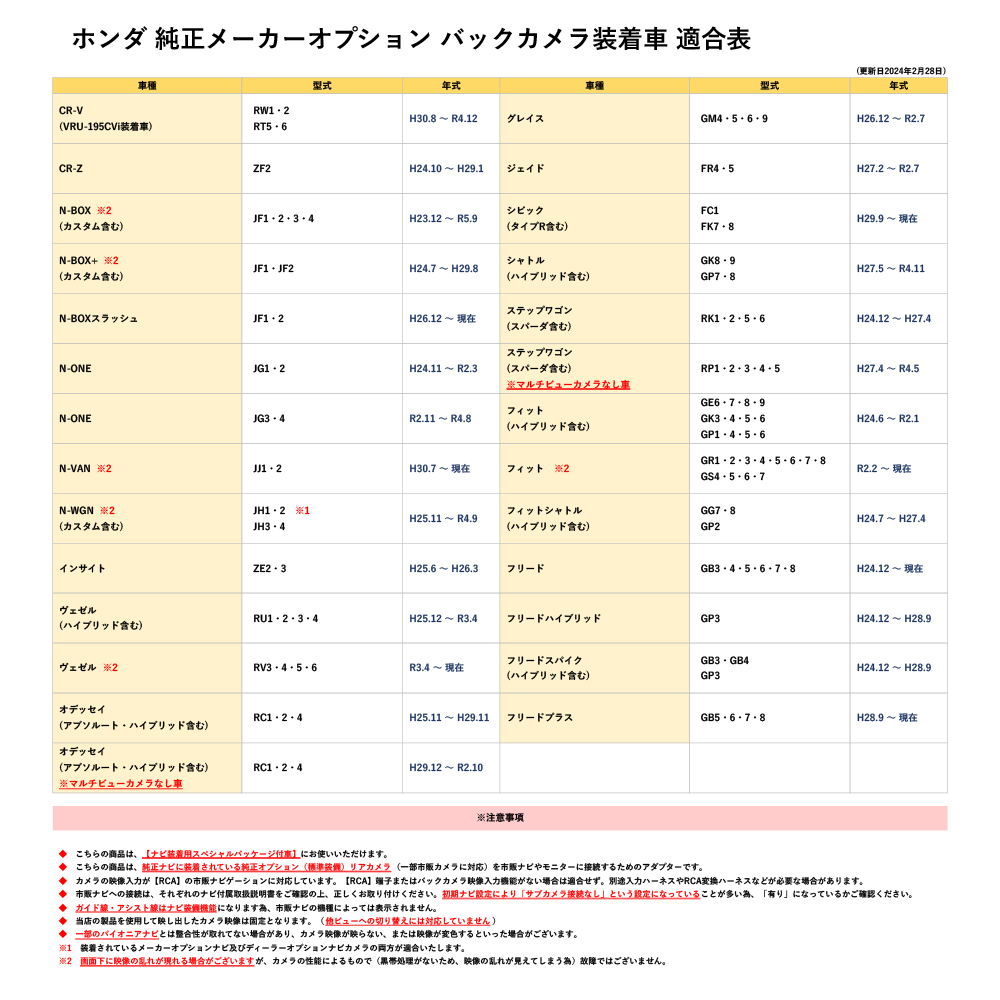Image resolution: width=1000 pixels, height=1000 pixels.
Task: Select the ヴェゼル ※2 vehicle cell
Action: [147, 668]
